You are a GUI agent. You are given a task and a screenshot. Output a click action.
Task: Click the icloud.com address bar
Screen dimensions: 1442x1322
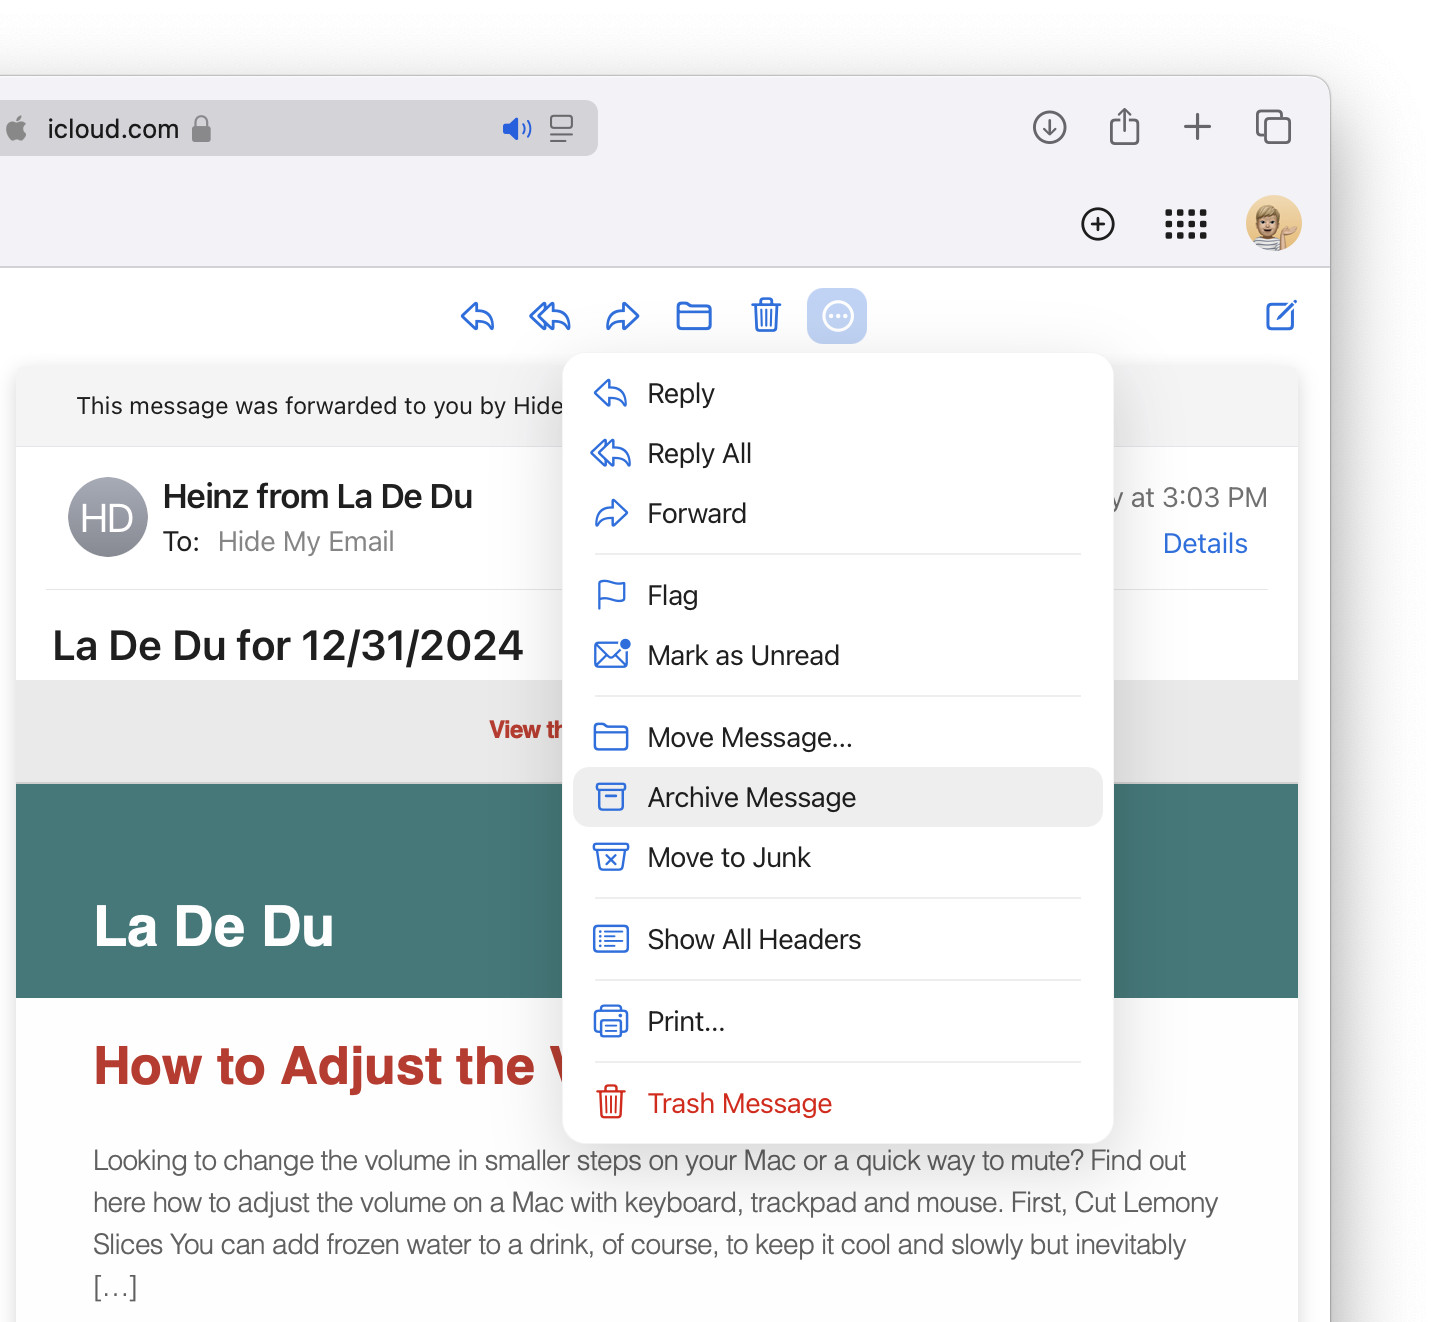[x=298, y=128]
